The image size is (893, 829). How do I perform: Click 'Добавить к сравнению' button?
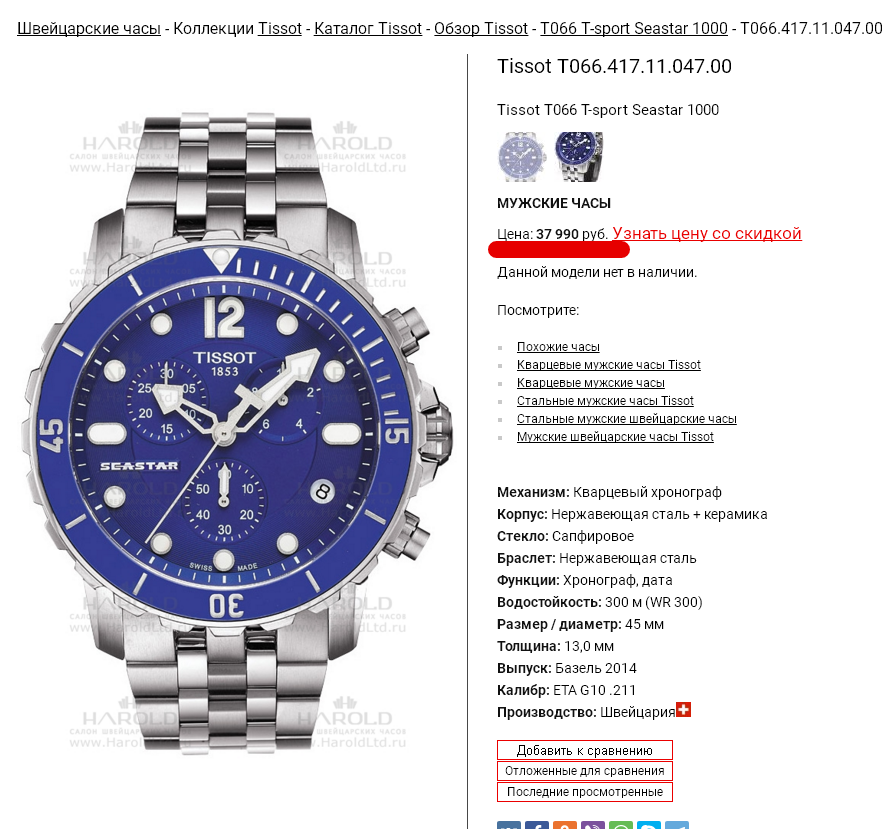tap(585, 750)
